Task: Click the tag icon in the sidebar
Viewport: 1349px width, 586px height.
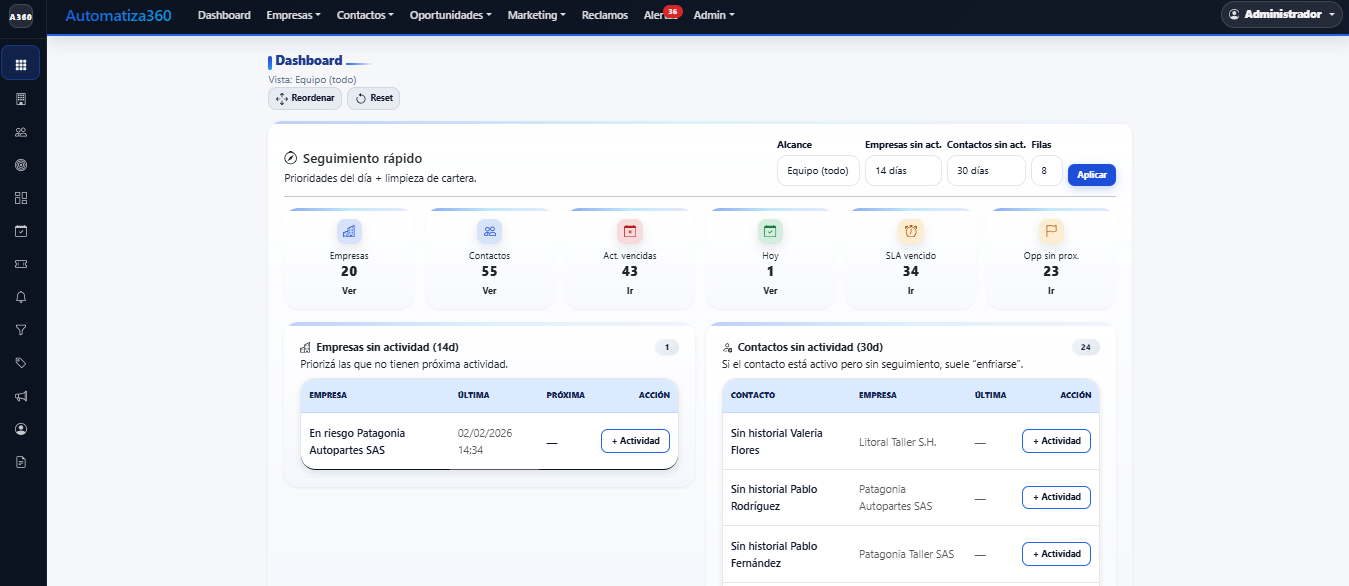Action: tap(21, 363)
